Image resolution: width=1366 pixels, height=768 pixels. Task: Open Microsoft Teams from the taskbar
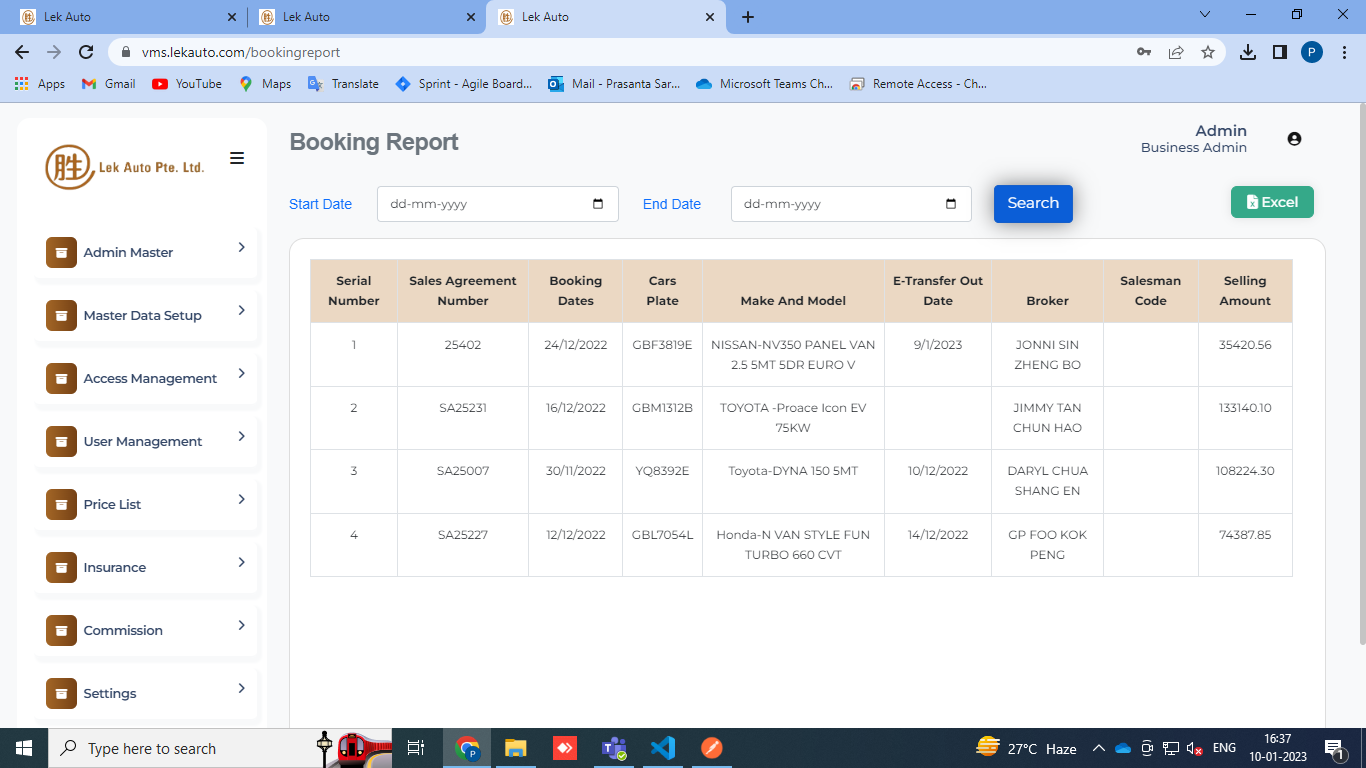pyautogui.click(x=613, y=748)
